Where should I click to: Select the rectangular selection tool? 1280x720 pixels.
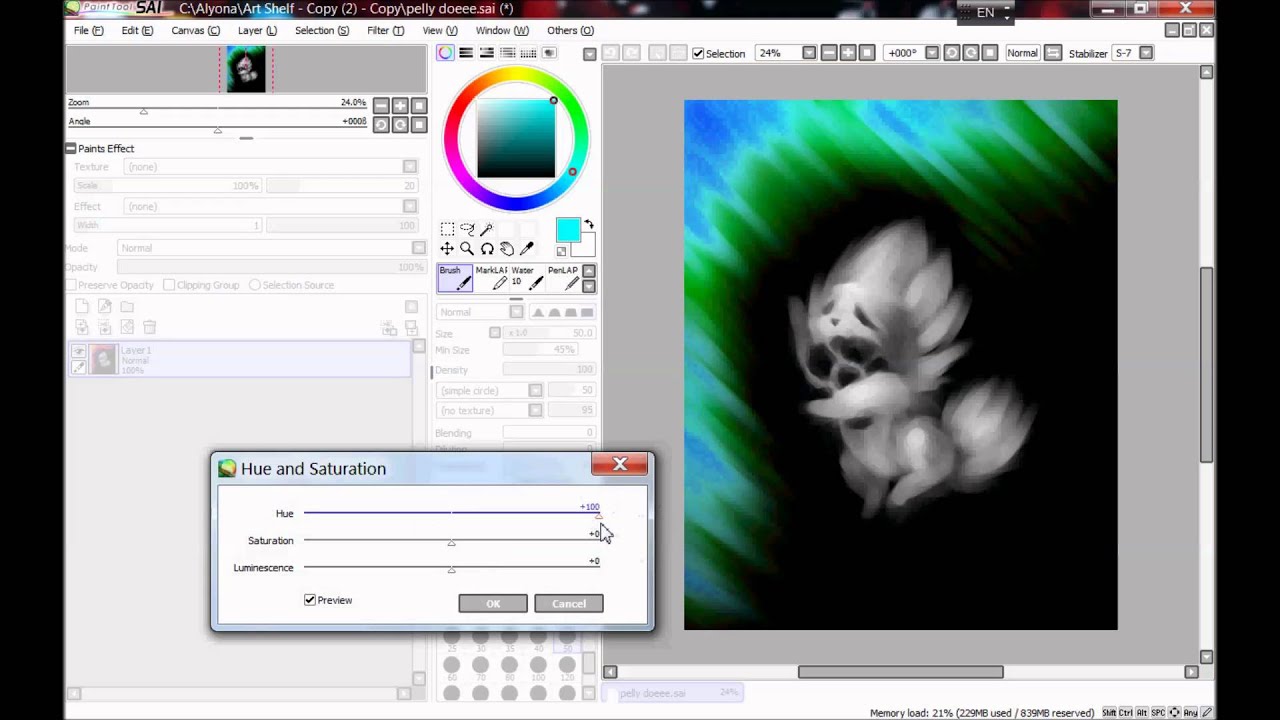(x=447, y=230)
